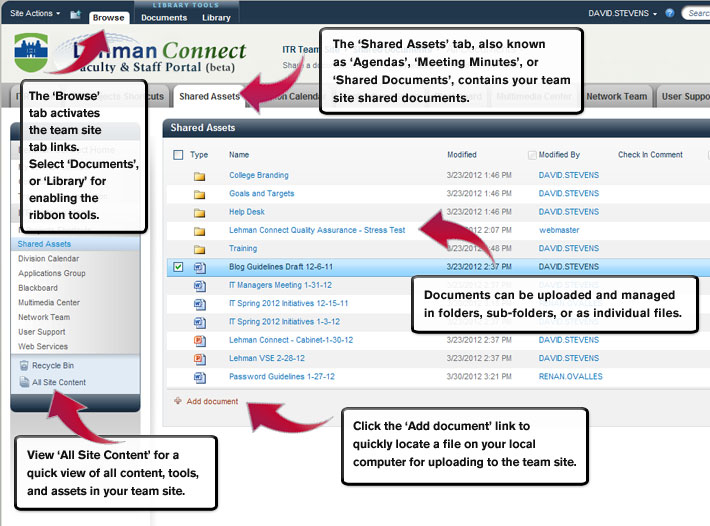Click the Search input field
Screen dimensions: 710x526
click(x=696, y=13)
